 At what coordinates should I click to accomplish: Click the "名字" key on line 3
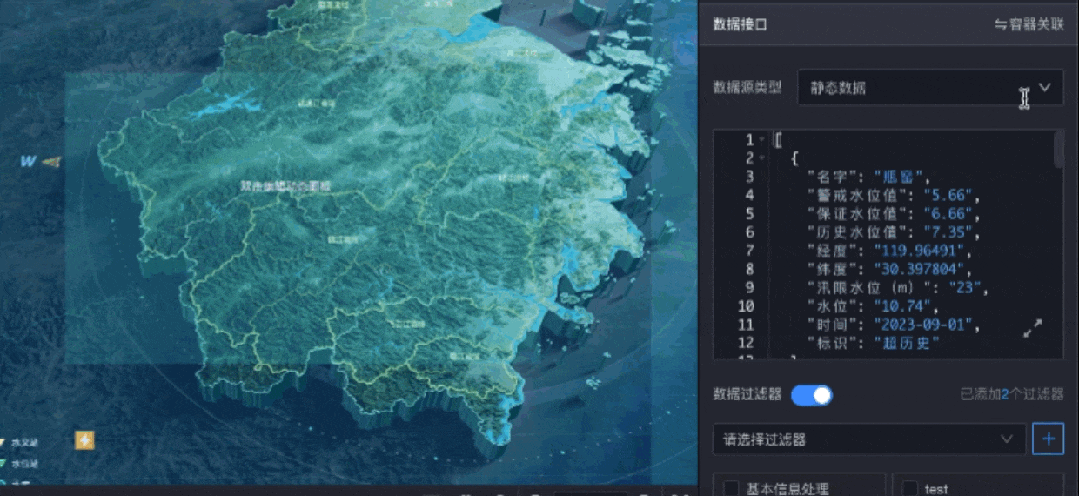(833, 177)
